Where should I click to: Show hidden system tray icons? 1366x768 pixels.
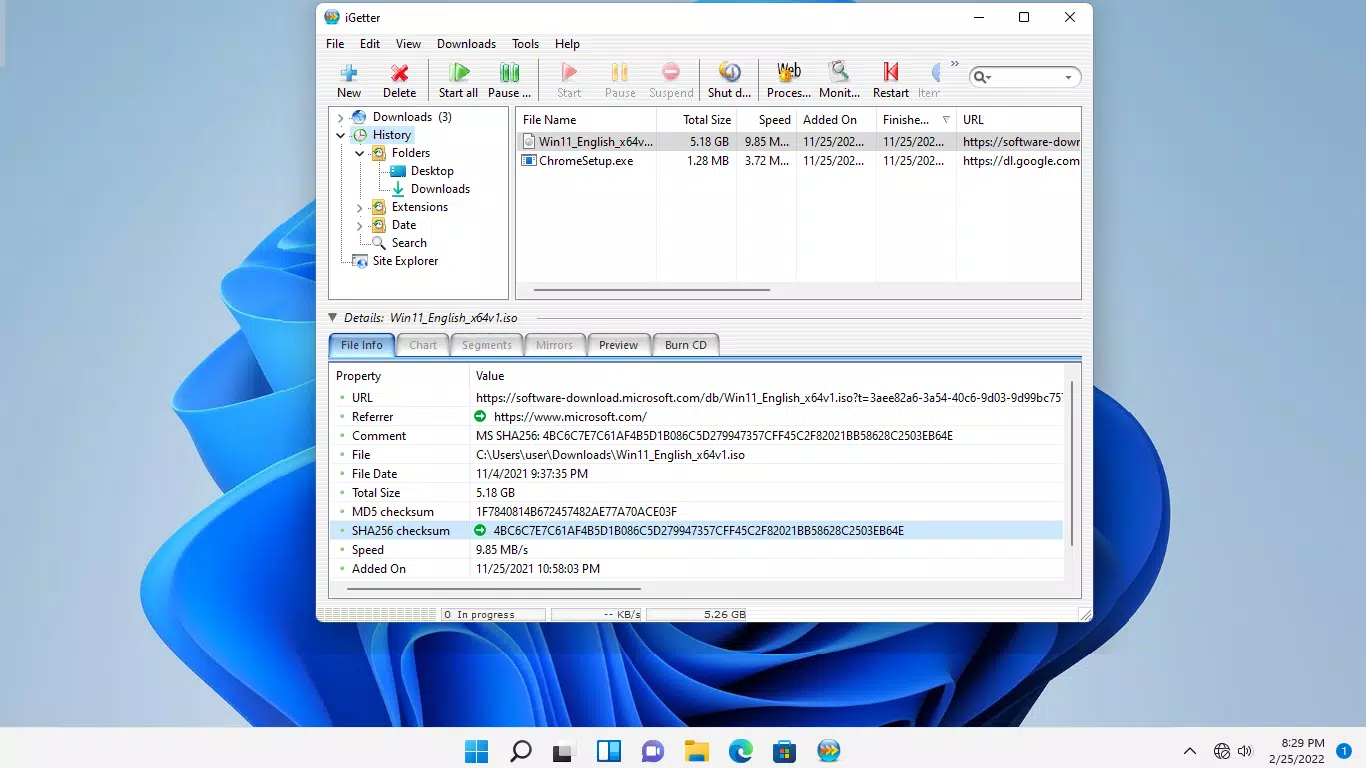[1190, 751]
